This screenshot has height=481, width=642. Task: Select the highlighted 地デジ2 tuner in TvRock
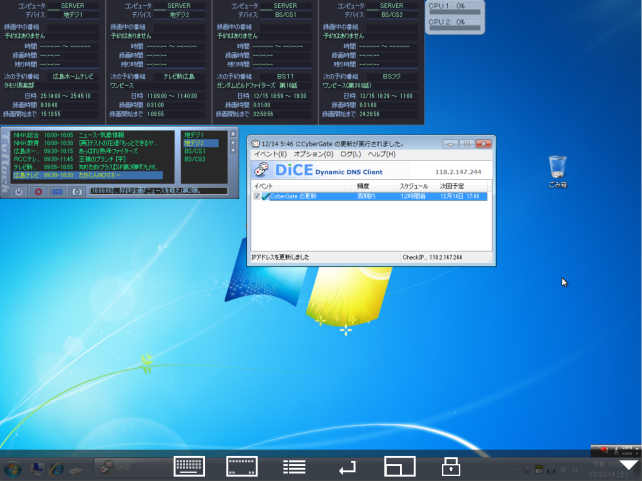point(201,143)
